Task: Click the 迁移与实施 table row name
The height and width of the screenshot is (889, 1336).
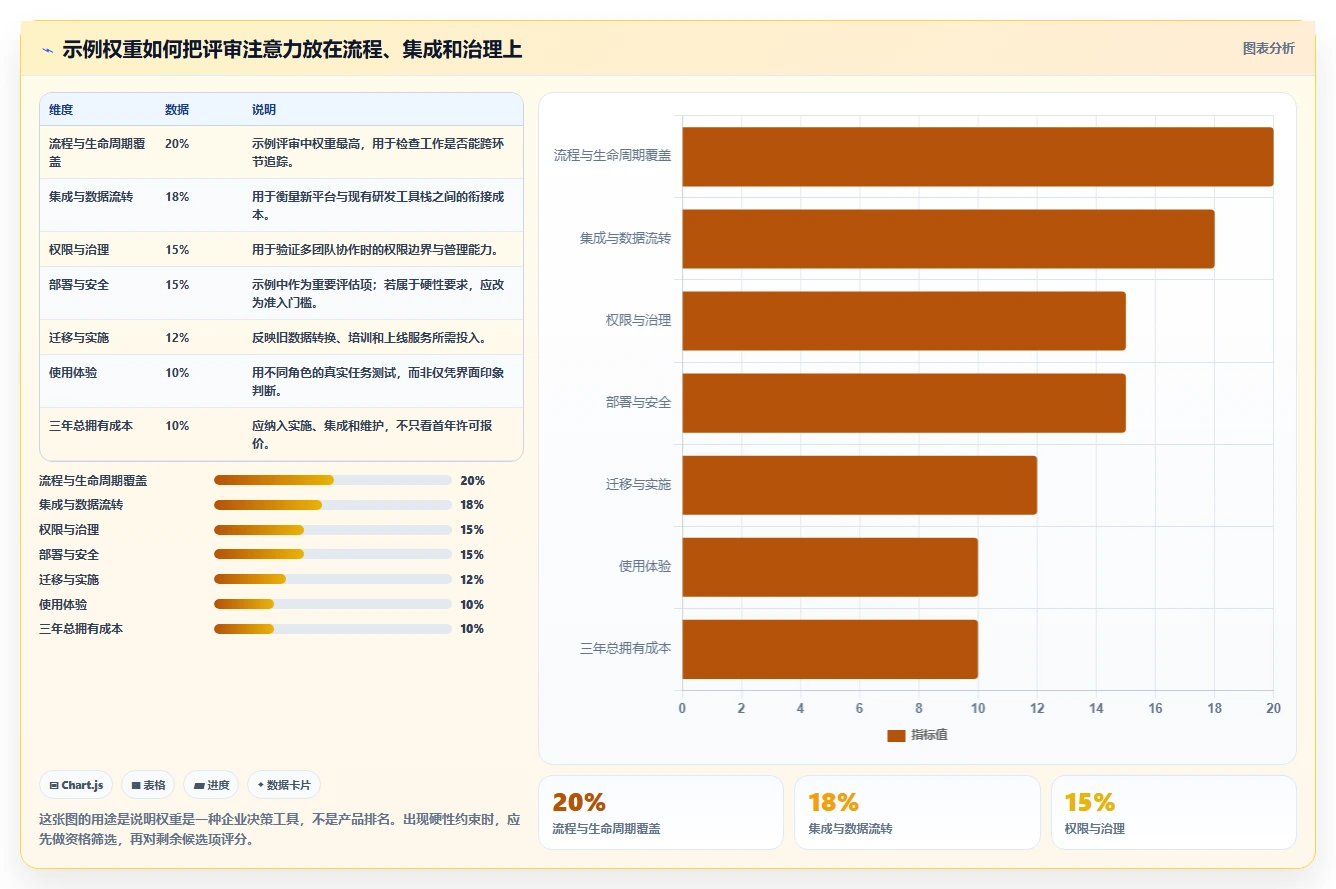Action: (79, 338)
